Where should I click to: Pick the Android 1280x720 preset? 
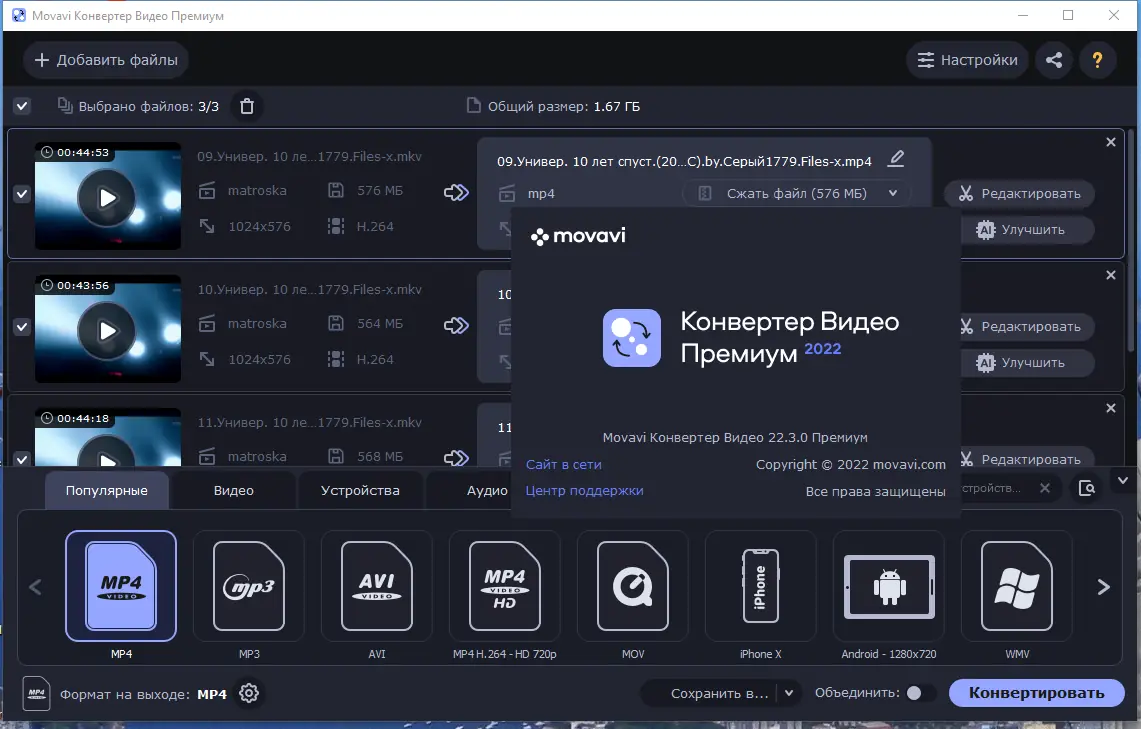point(888,586)
